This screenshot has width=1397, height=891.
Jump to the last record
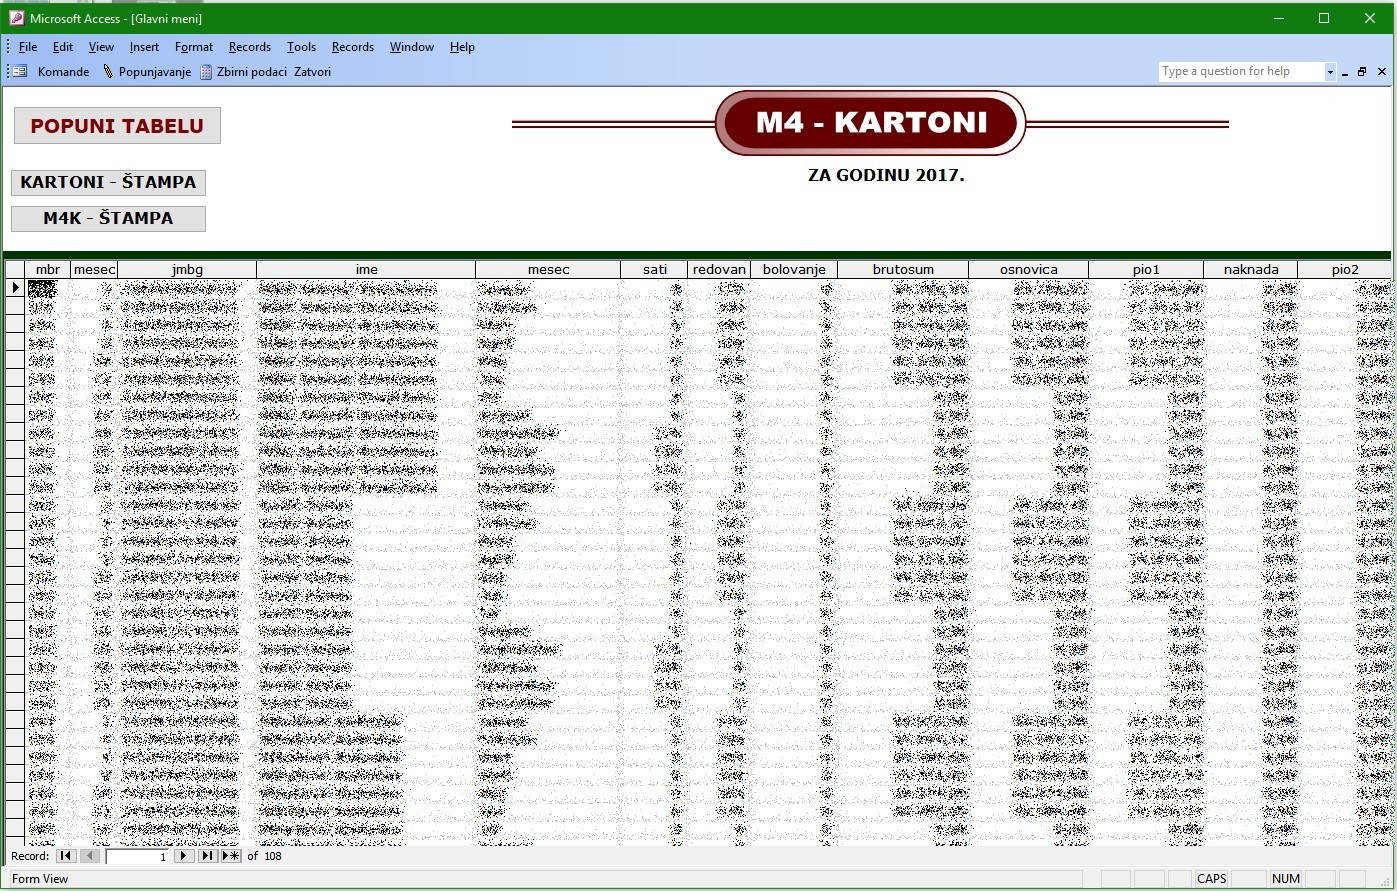[207, 856]
